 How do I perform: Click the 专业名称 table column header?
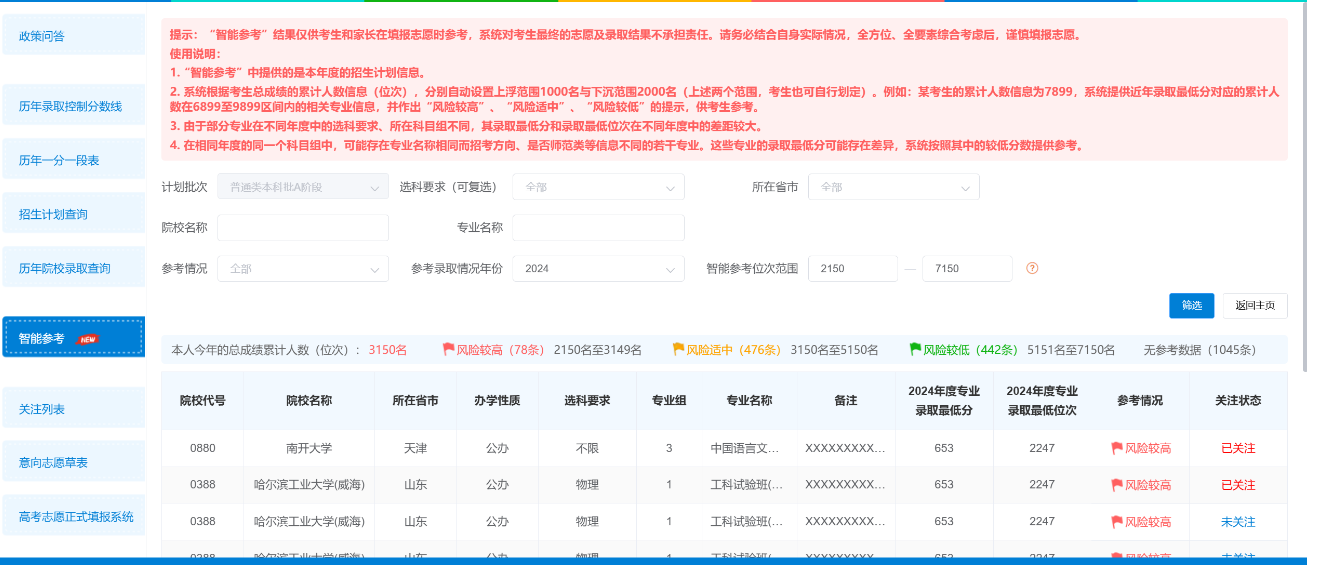click(x=749, y=400)
